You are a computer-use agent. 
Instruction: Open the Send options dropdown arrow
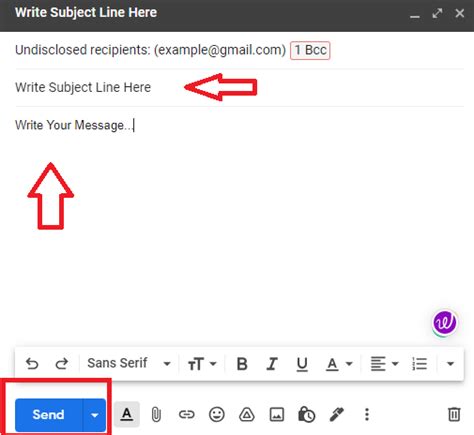[94, 415]
